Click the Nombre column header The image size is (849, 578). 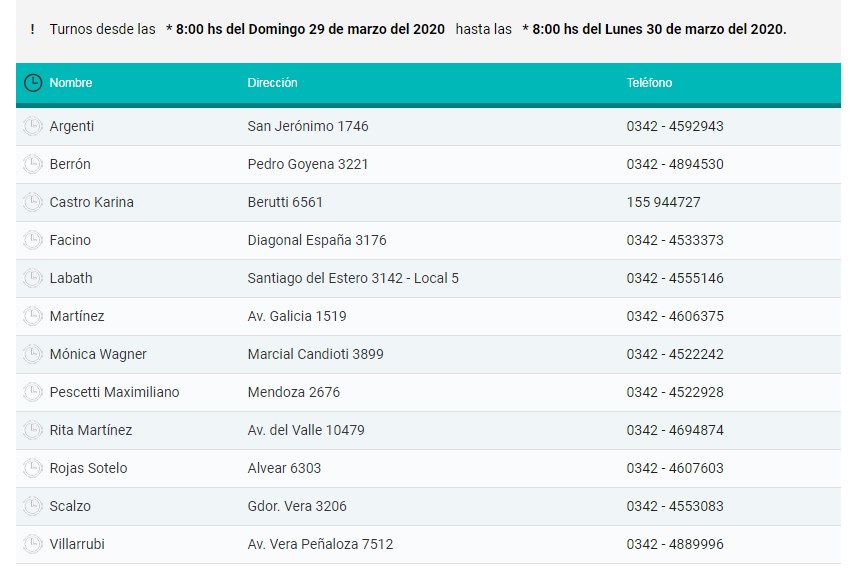(71, 83)
